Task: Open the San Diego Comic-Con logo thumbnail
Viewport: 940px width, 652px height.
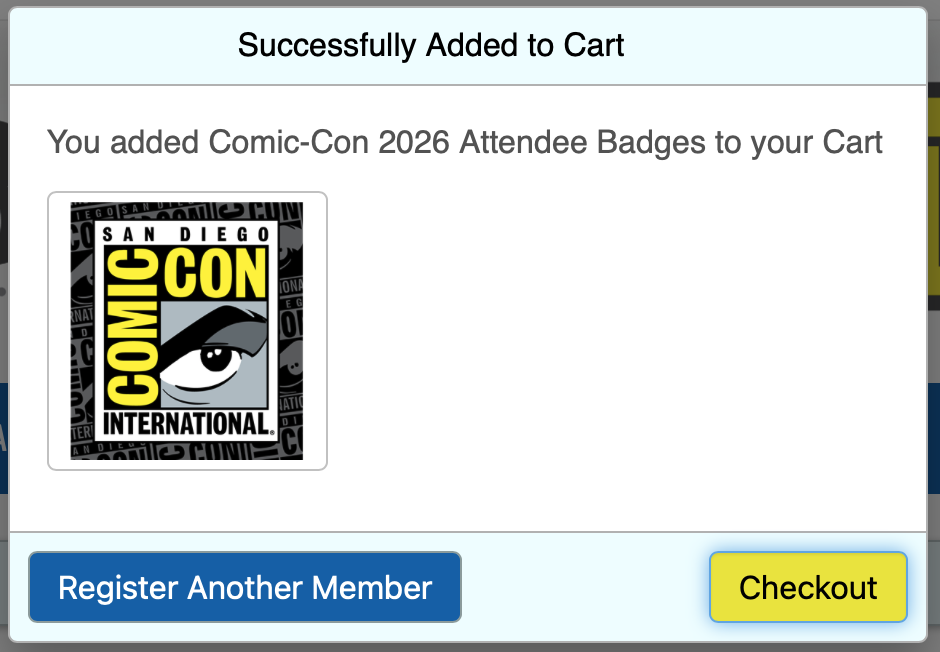Action: coord(187,331)
